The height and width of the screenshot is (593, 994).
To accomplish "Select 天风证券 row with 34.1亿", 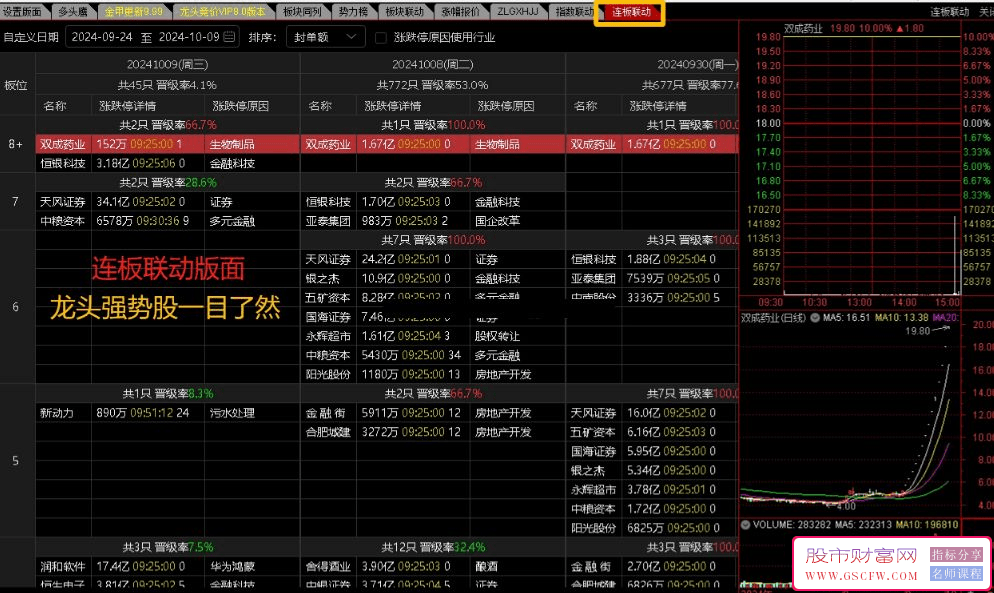I will (167, 202).
